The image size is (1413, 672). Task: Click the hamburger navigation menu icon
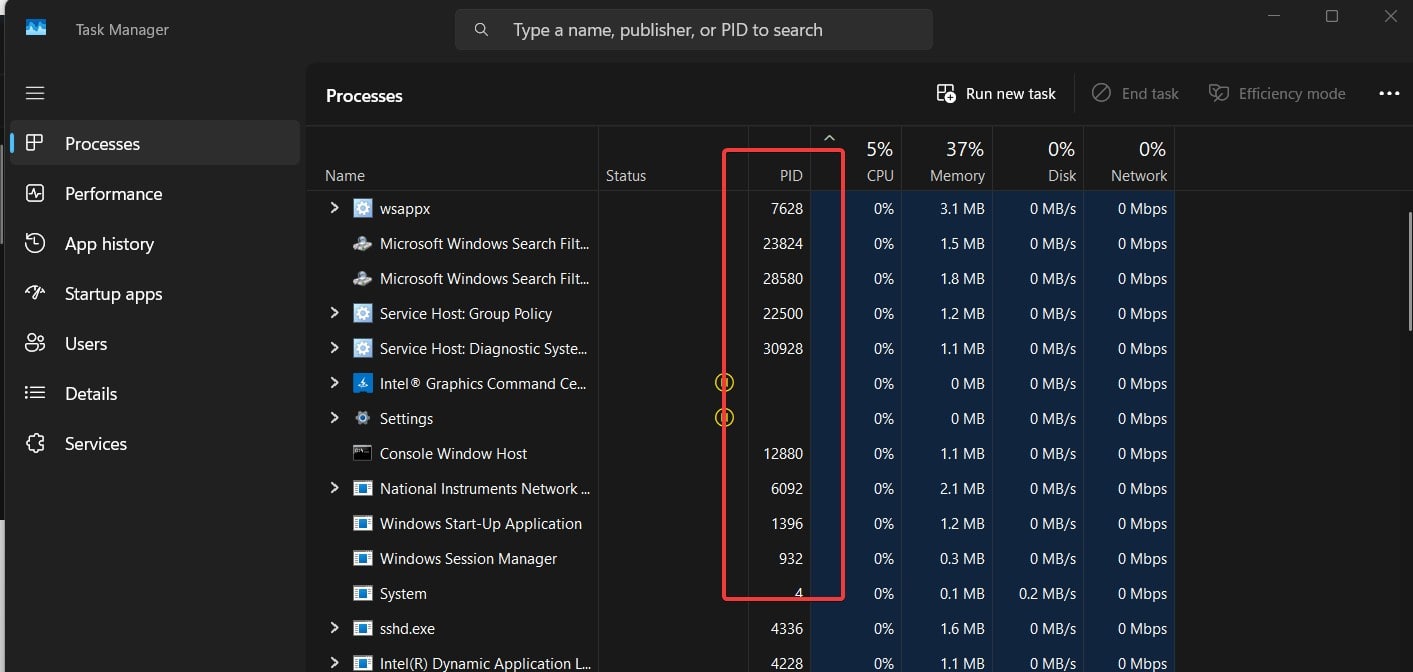(35, 93)
